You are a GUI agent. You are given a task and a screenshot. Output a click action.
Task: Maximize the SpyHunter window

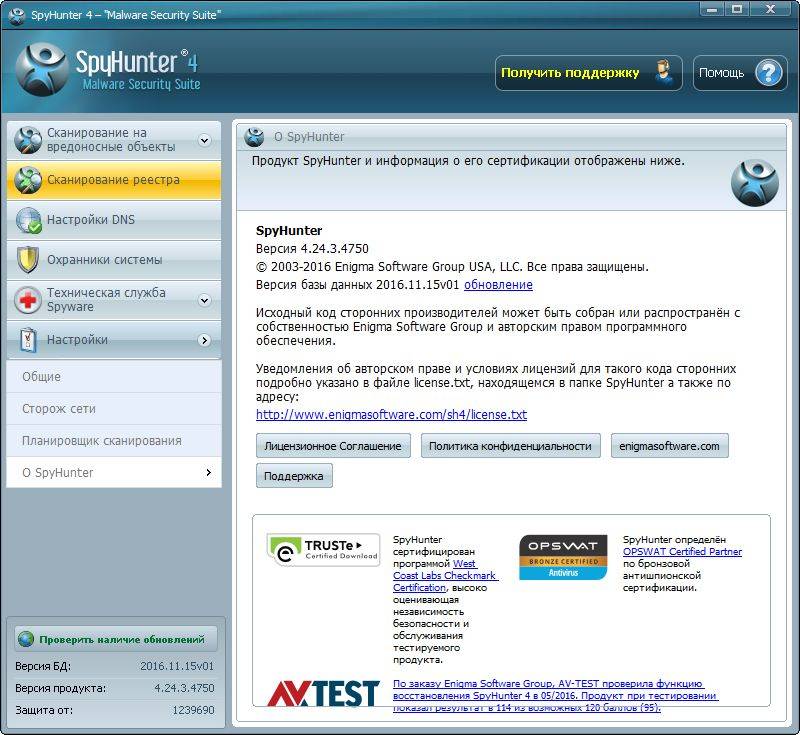(737, 9)
